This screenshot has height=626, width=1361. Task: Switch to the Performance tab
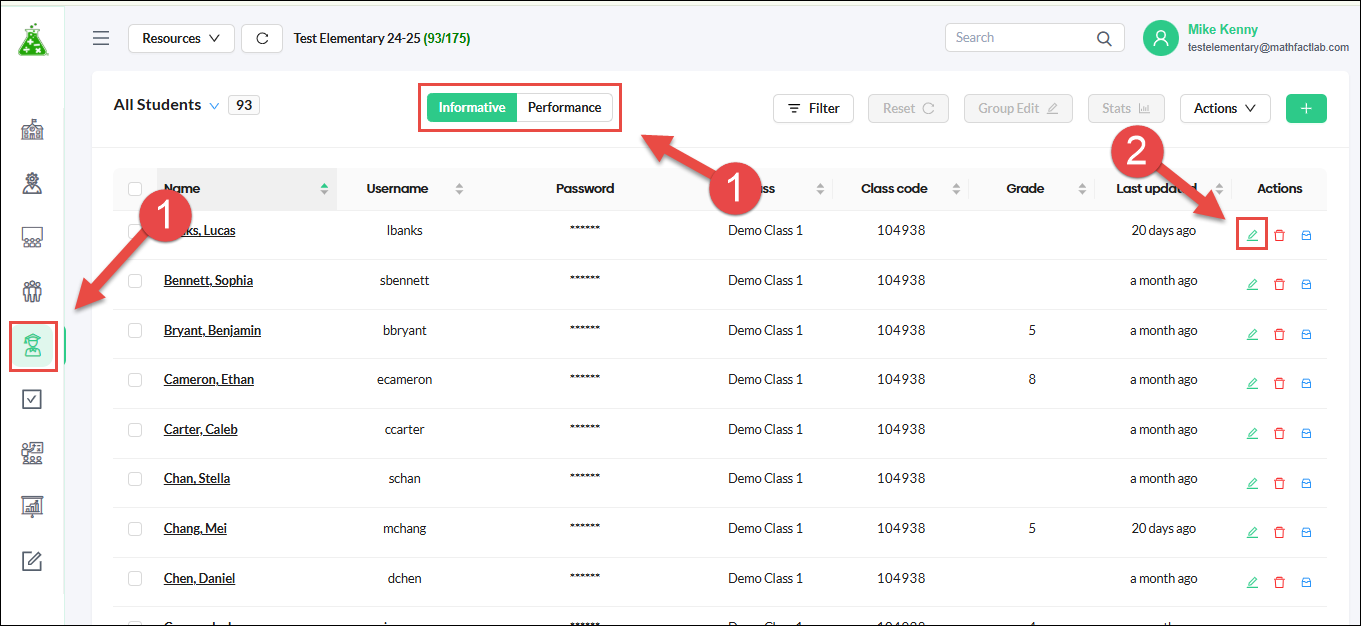(x=565, y=108)
